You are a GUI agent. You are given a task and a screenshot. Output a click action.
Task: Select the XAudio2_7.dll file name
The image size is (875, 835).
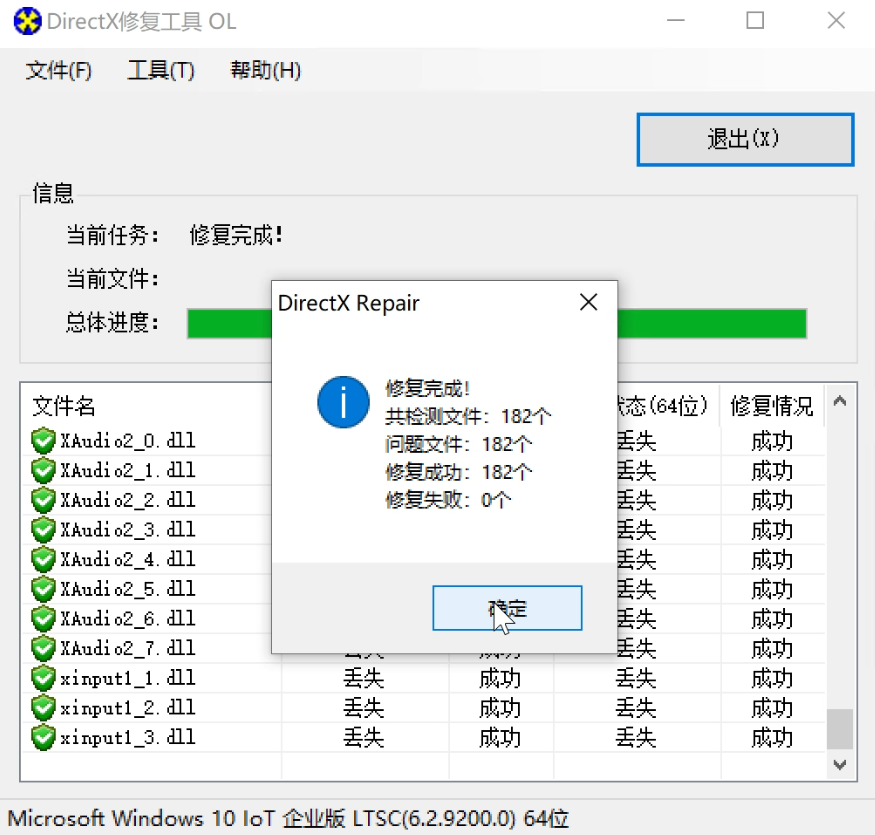pos(128,648)
